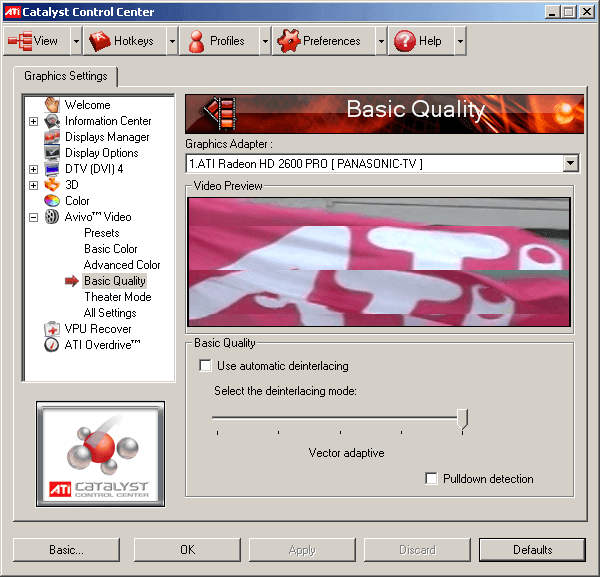Click the Displays Manager label
Viewport: 600px width, 577px height.
(x=107, y=137)
